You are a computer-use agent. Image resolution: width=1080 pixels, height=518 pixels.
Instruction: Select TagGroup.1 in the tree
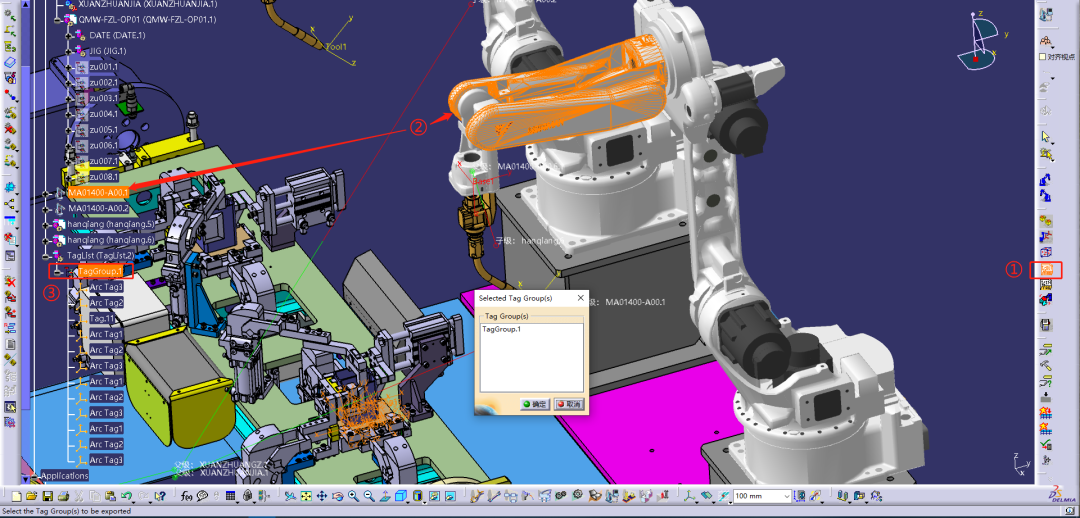pyautogui.click(x=101, y=271)
